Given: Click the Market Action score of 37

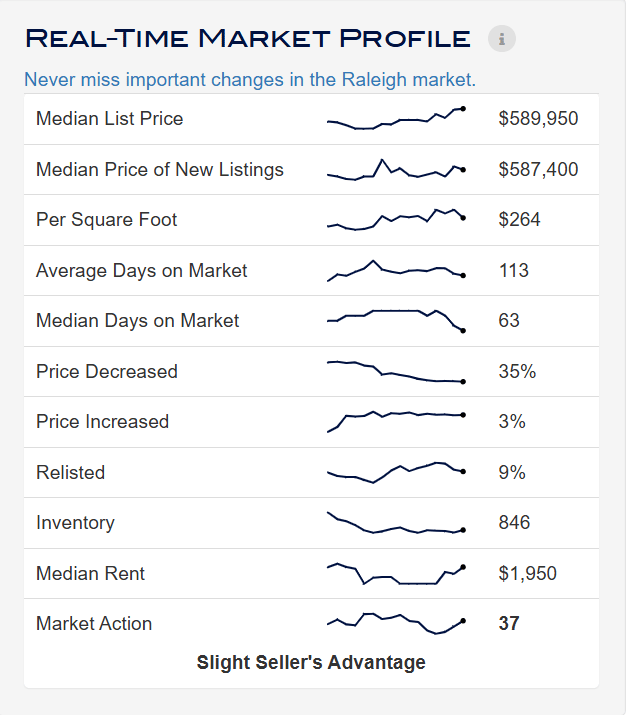Looking at the screenshot, I should (x=509, y=624).
